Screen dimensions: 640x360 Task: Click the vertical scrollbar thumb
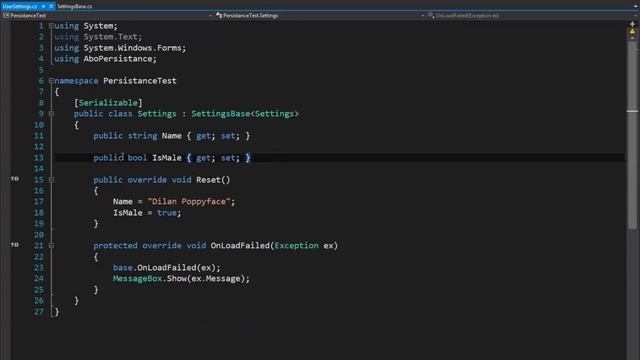pos(632,135)
